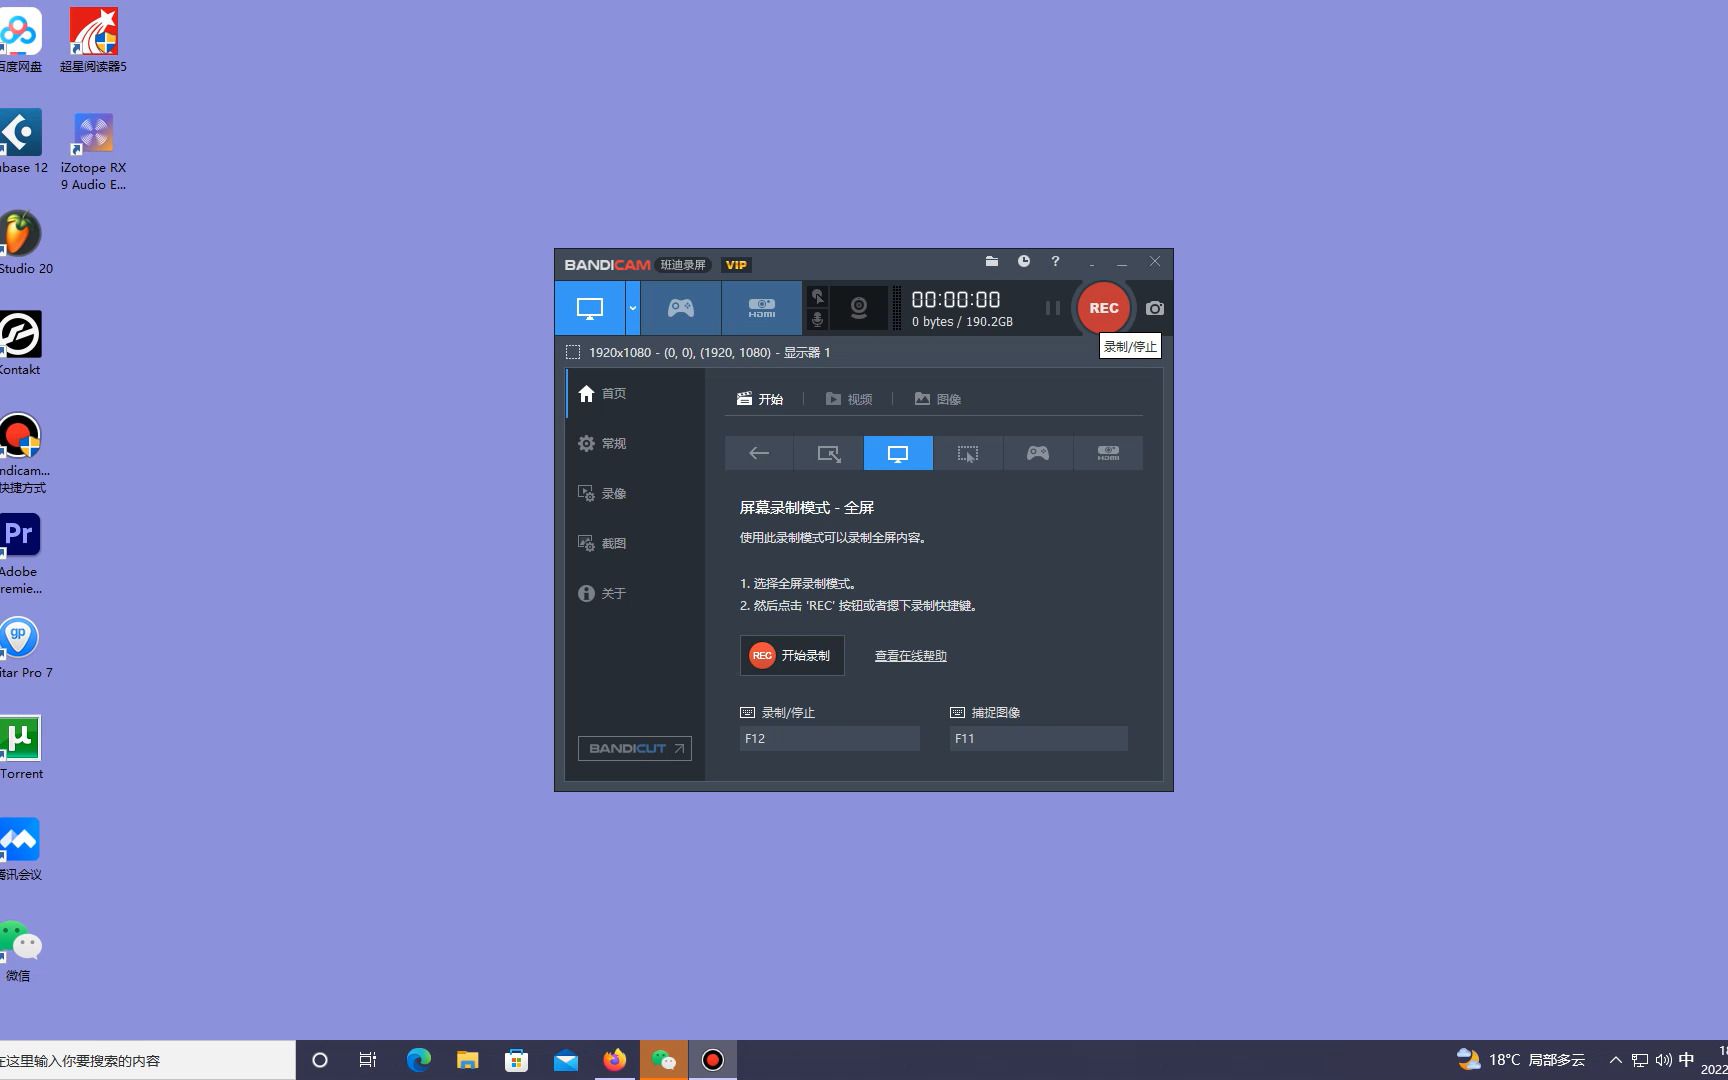This screenshot has height=1080, width=1728.
Task: Open 超星阅读器5 desktop shortcut
Action: click(94, 40)
